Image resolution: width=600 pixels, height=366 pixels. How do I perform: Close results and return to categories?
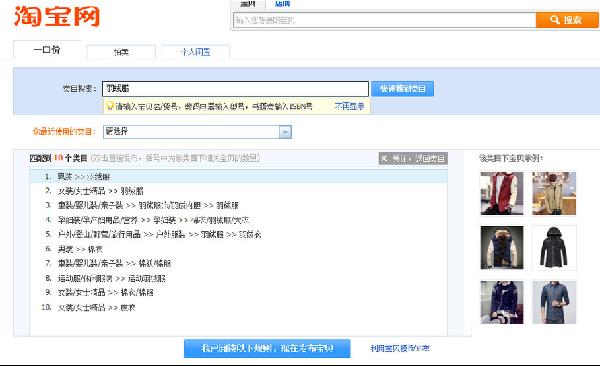coord(413,158)
